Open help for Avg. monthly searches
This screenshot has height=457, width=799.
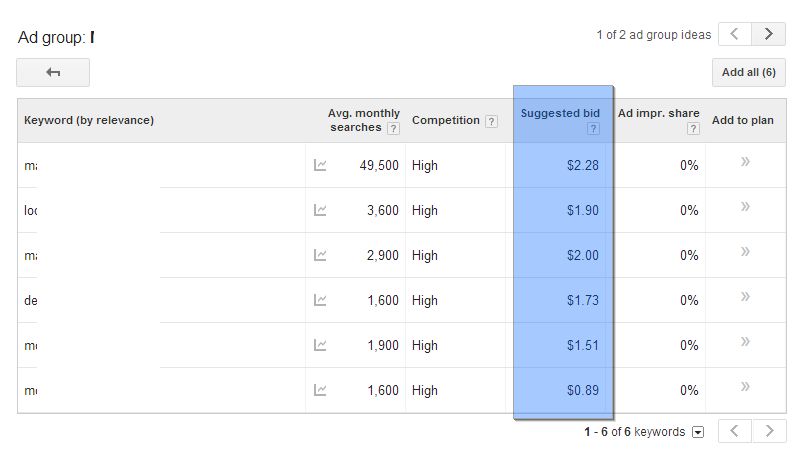[x=393, y=128]
